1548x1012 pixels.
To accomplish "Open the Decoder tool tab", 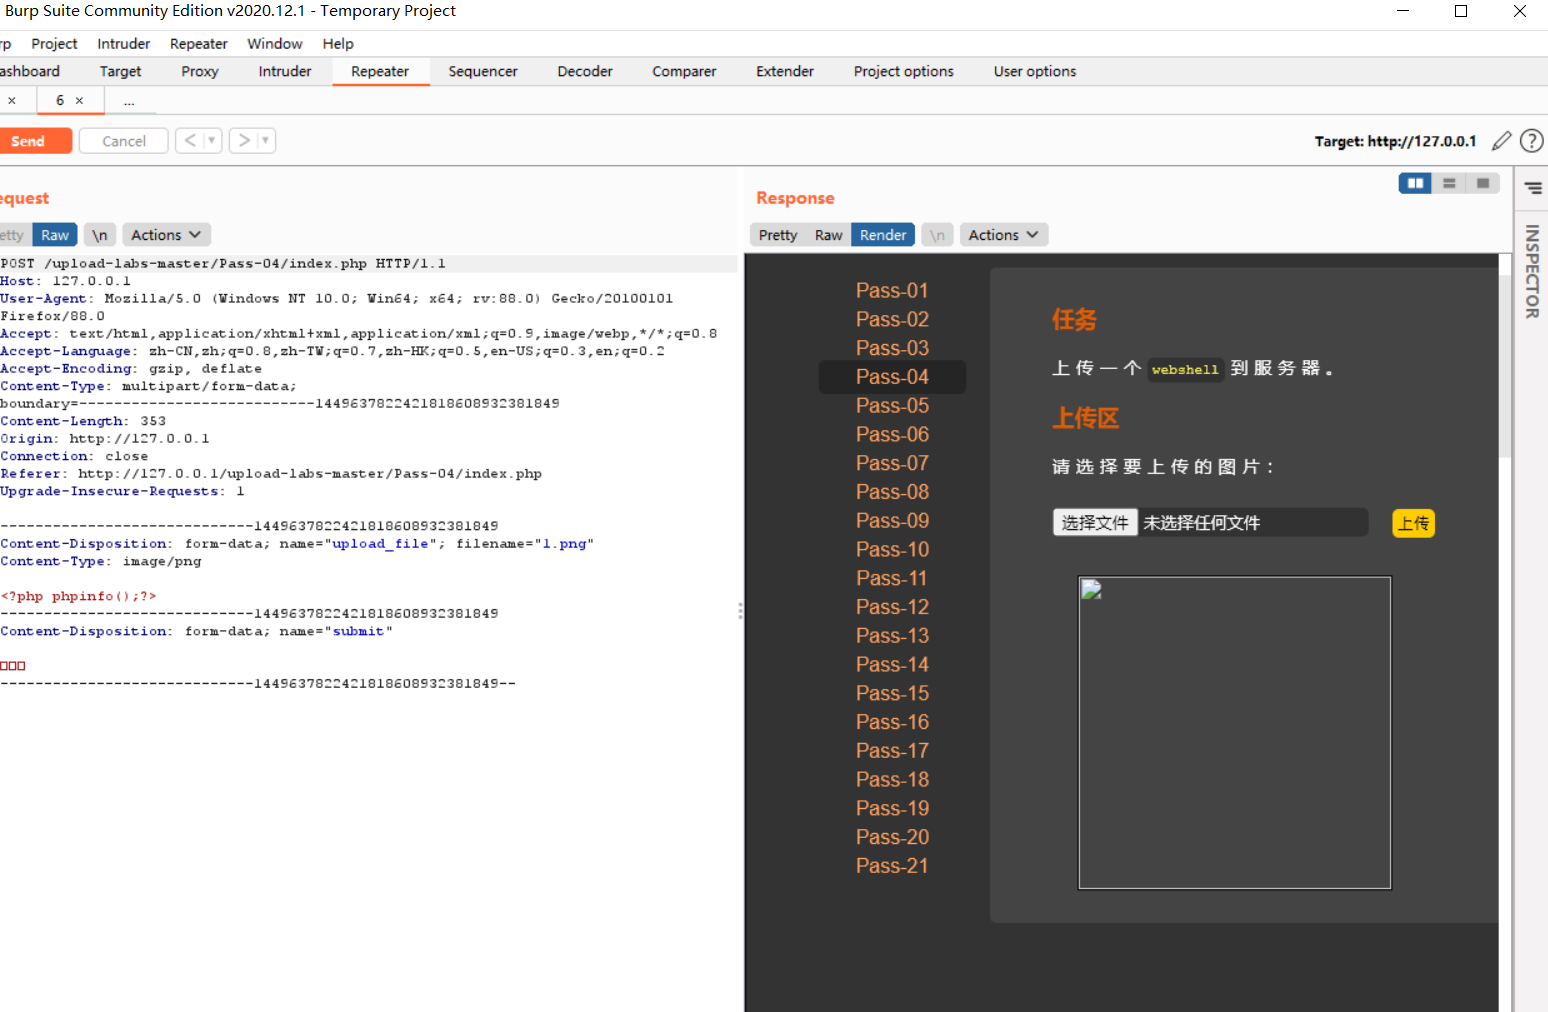I will (x=585, y=72).
